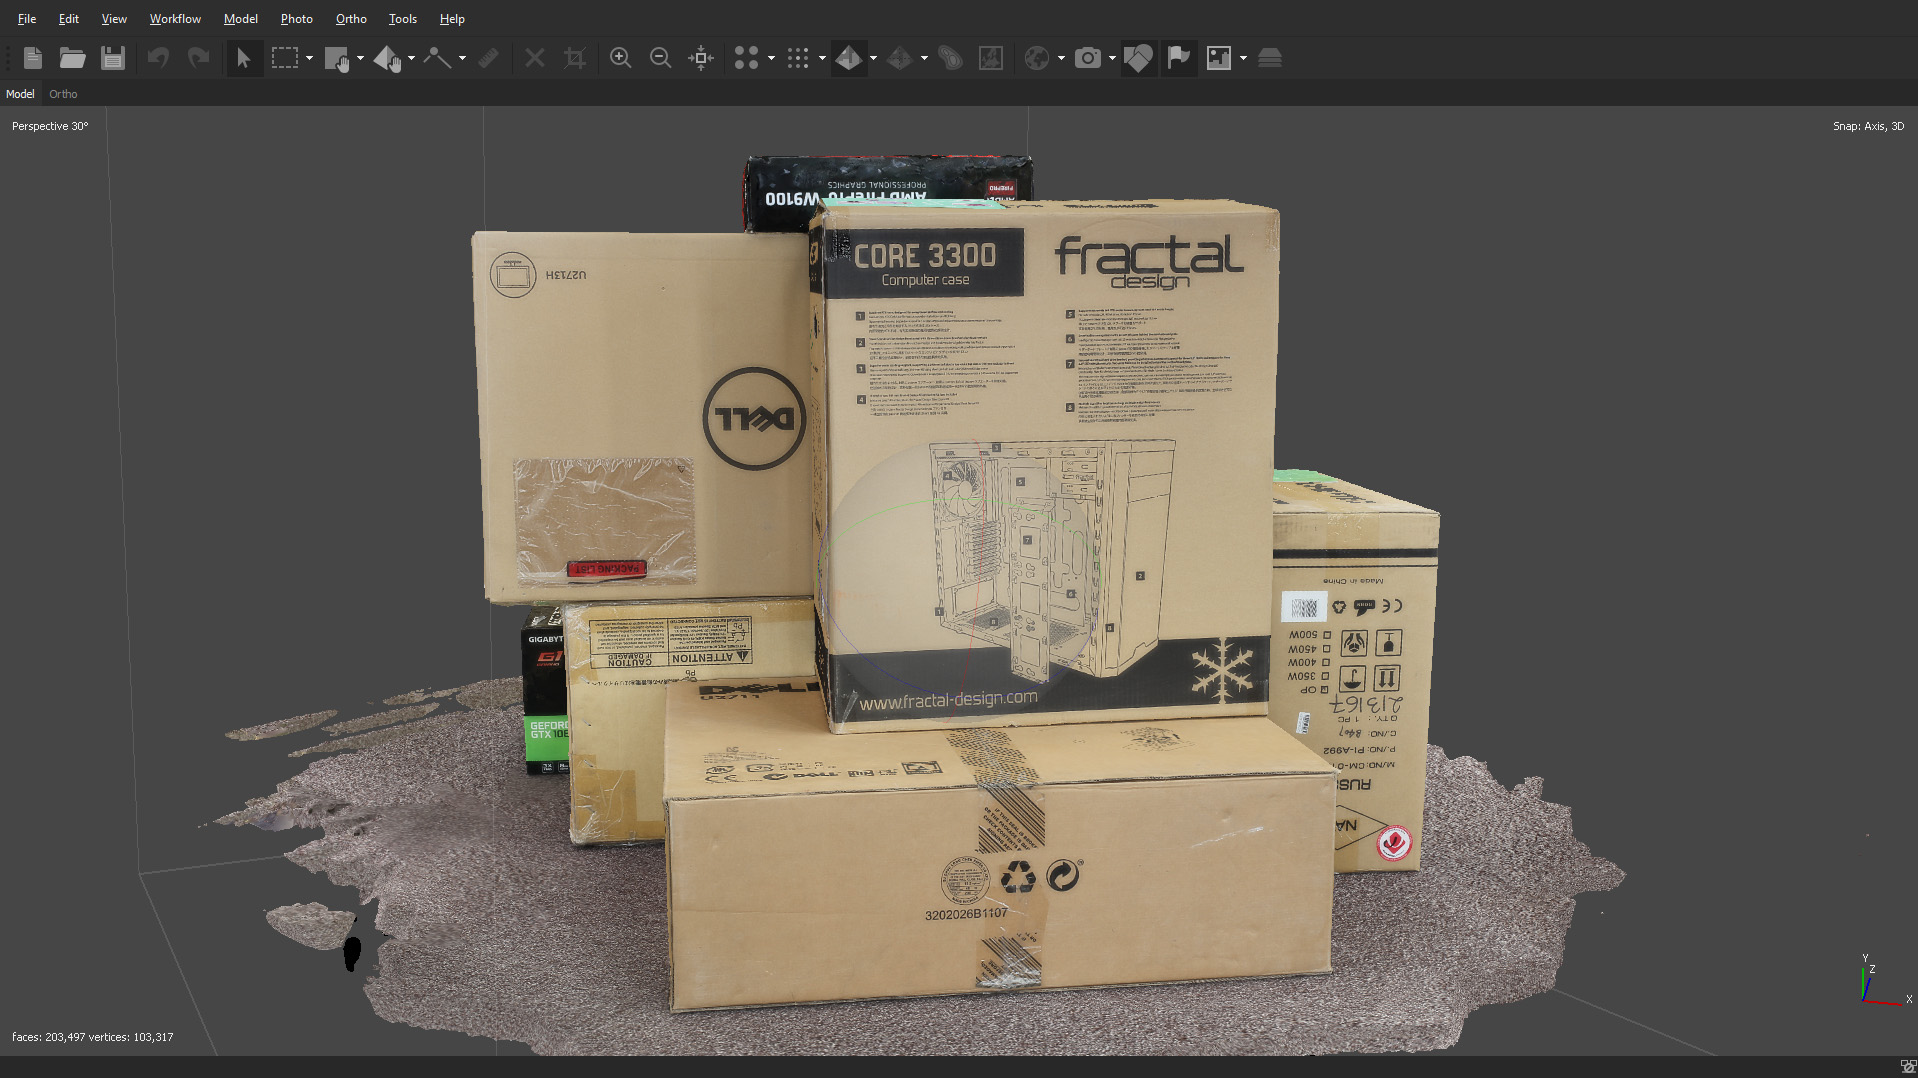Click the basemap globe icon
The width and height of the screenshot is (1918, 1078).
(1037, 58)
